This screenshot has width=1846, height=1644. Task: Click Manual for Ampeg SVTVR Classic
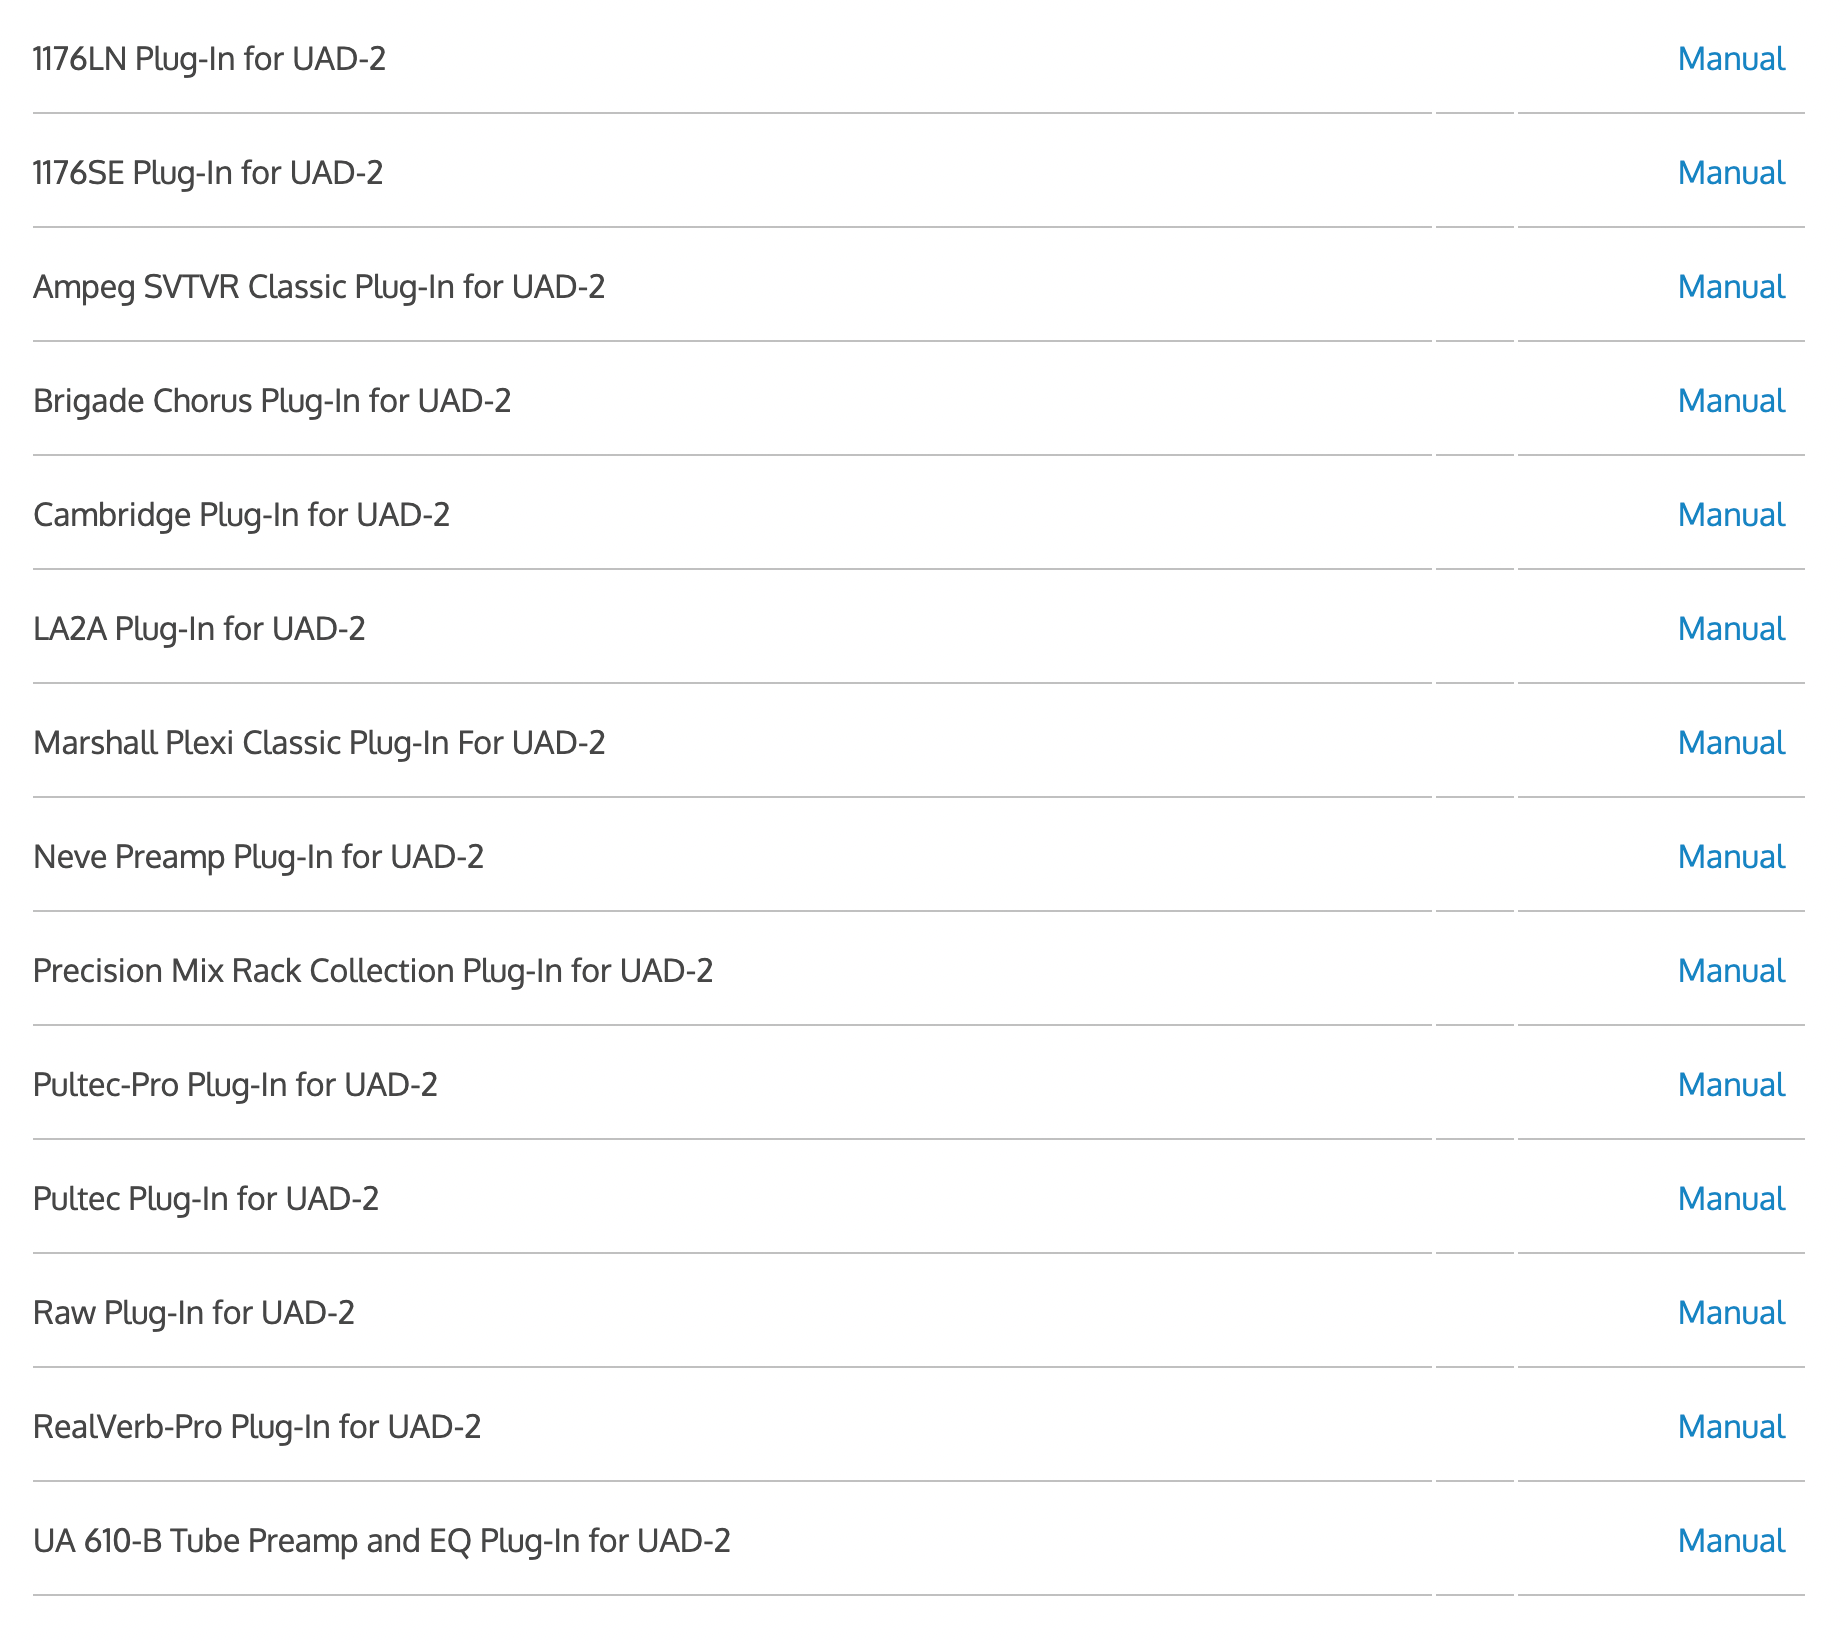click(x=1730, y=287)
